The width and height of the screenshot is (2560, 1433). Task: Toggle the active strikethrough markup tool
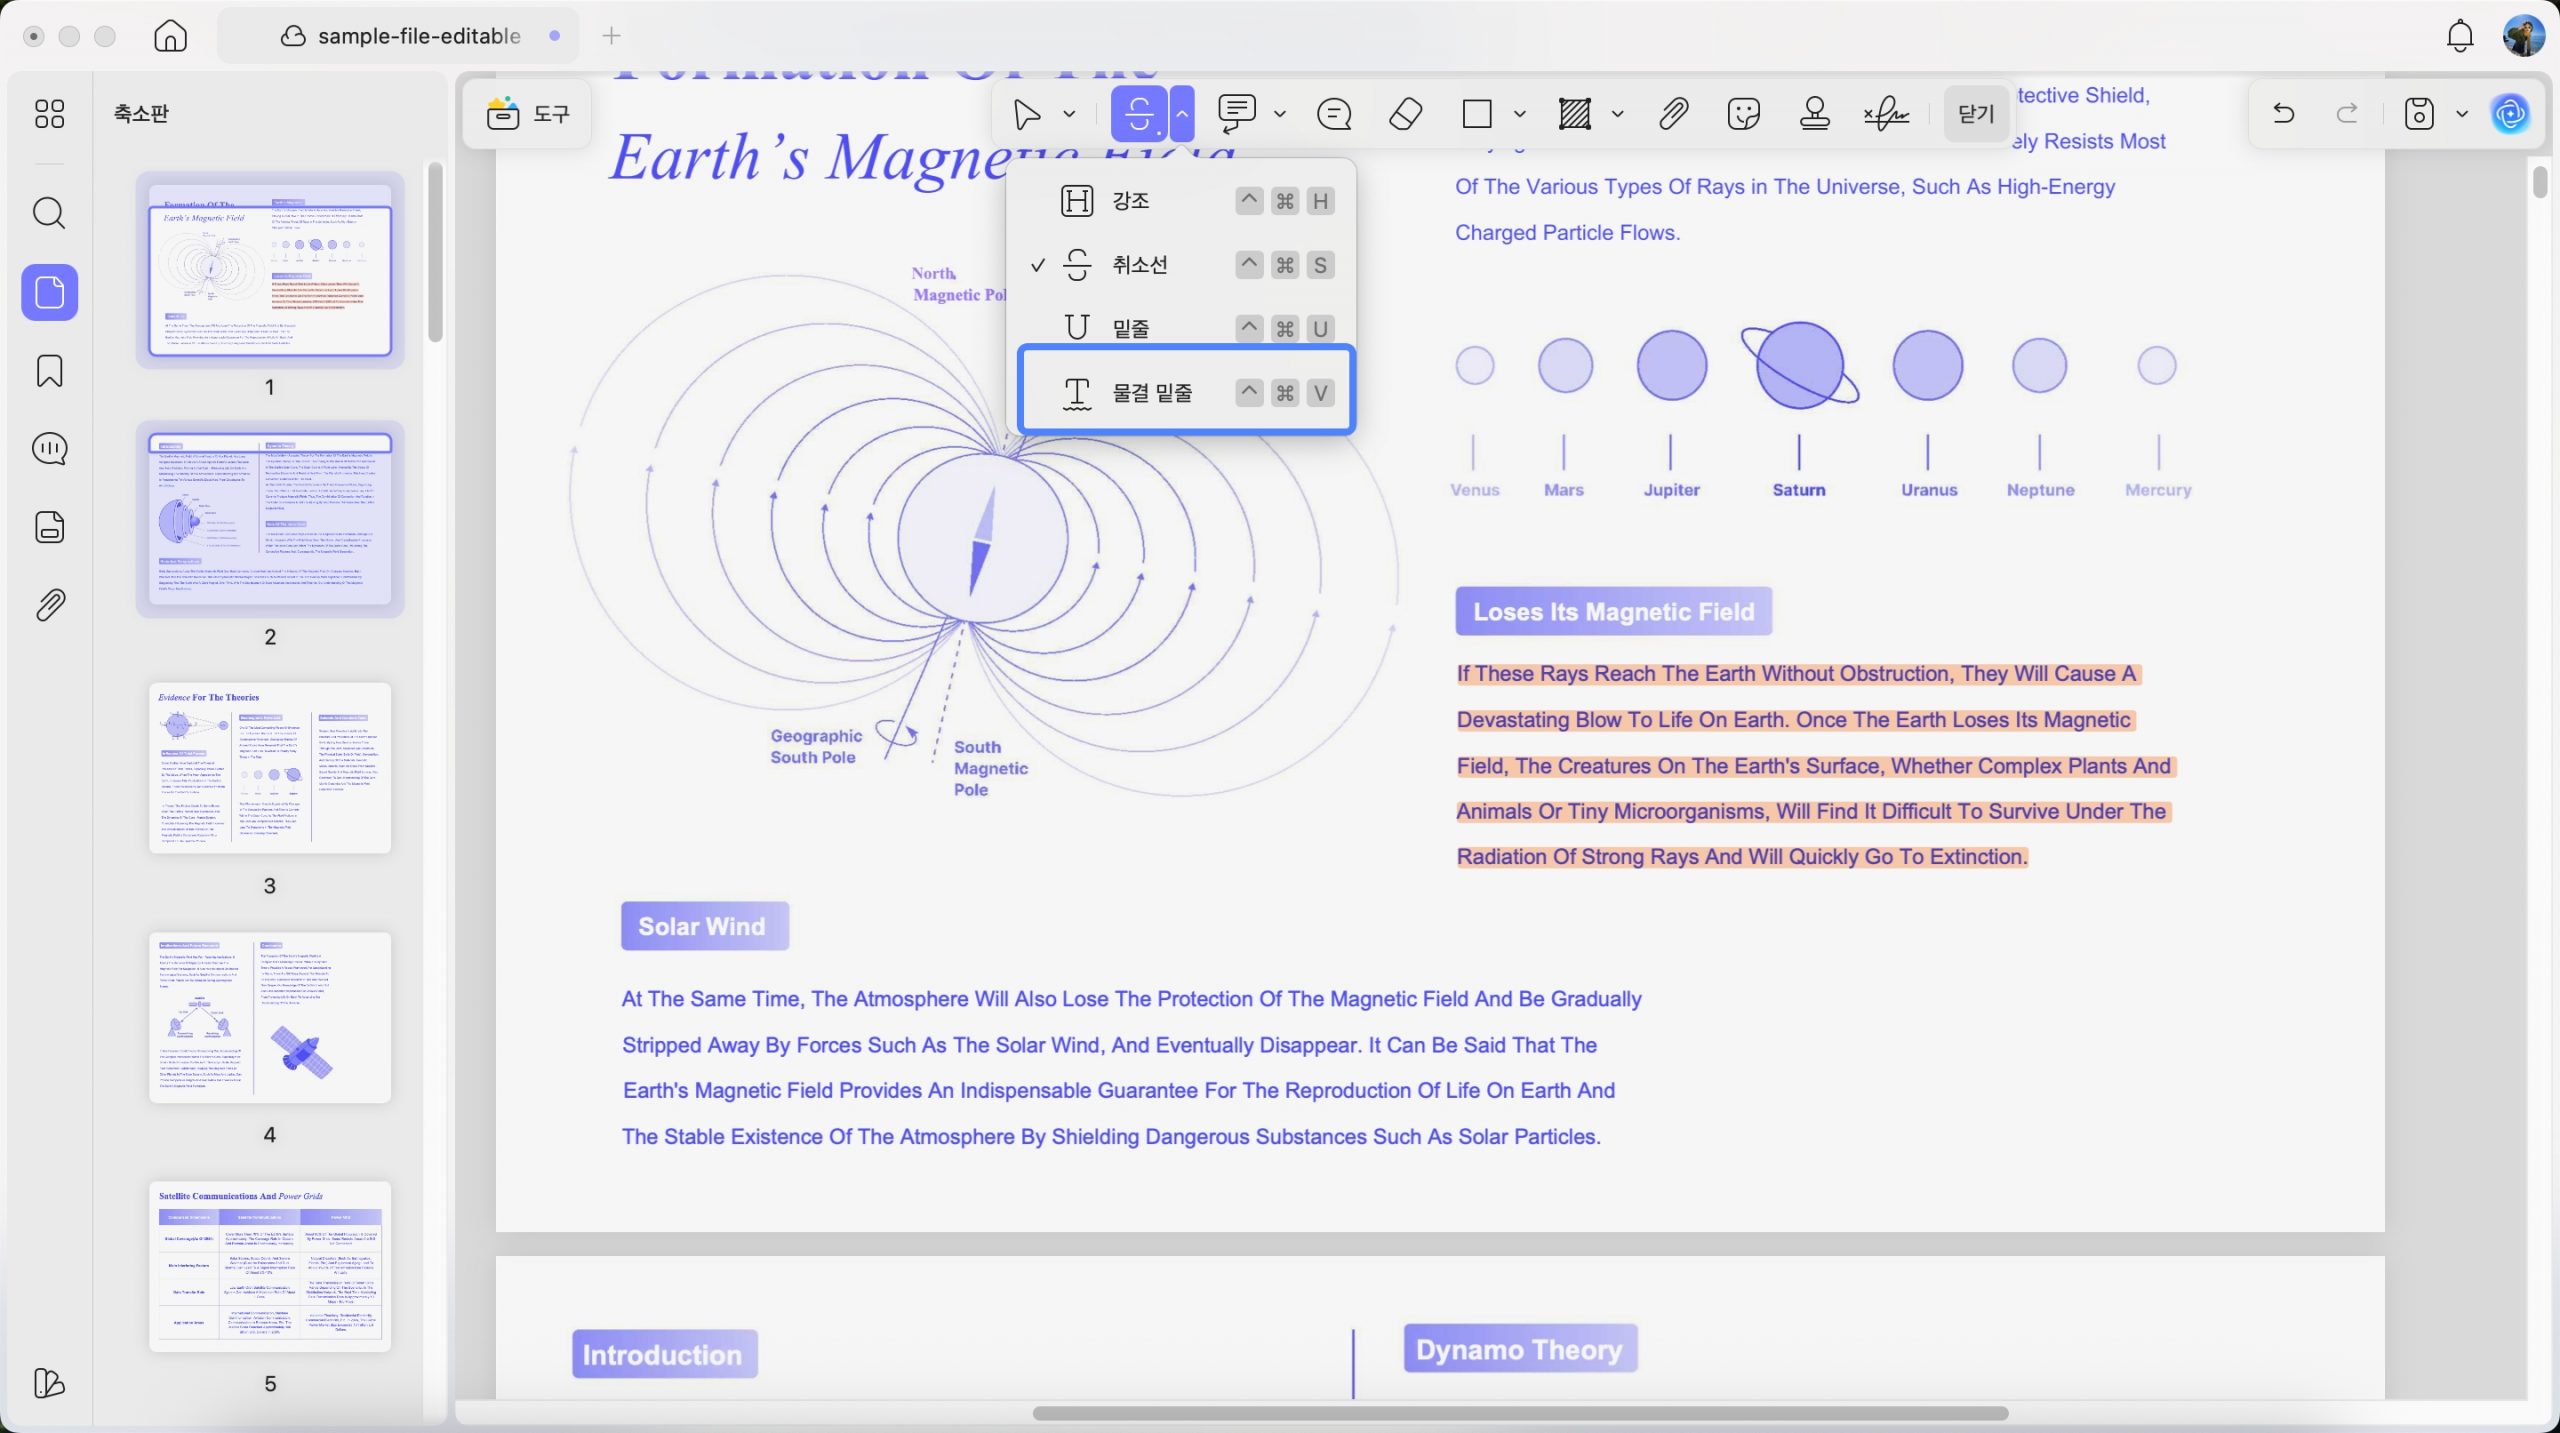coord(1139,114)
